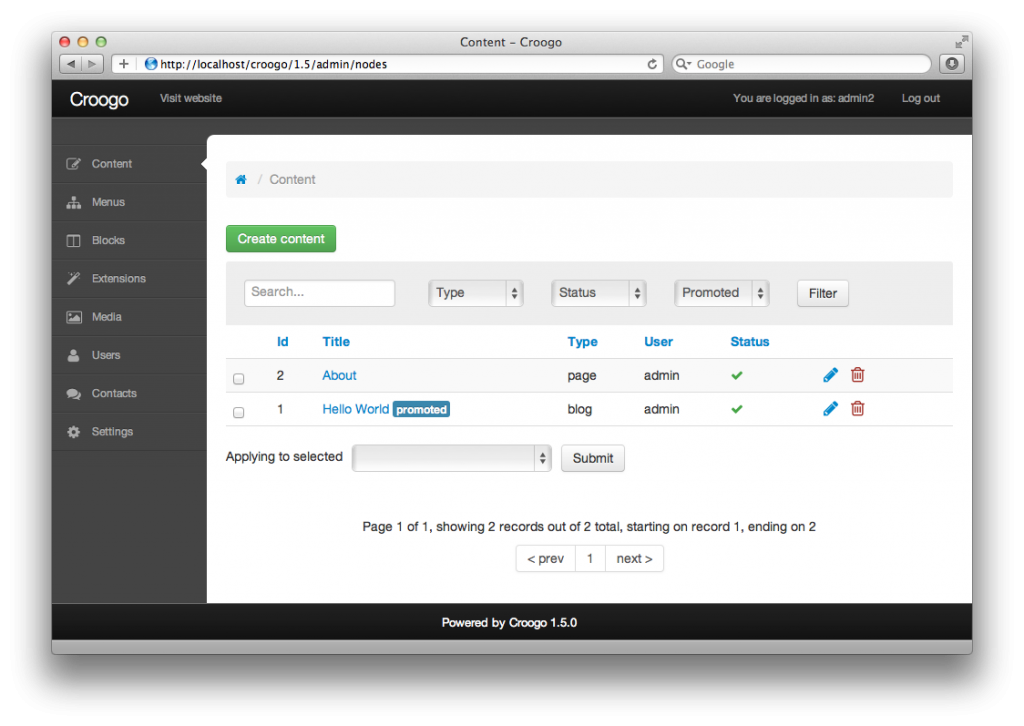Open the Promoted filter dropdown
Screen dimensions: 1024x726
tap(722, 292)
